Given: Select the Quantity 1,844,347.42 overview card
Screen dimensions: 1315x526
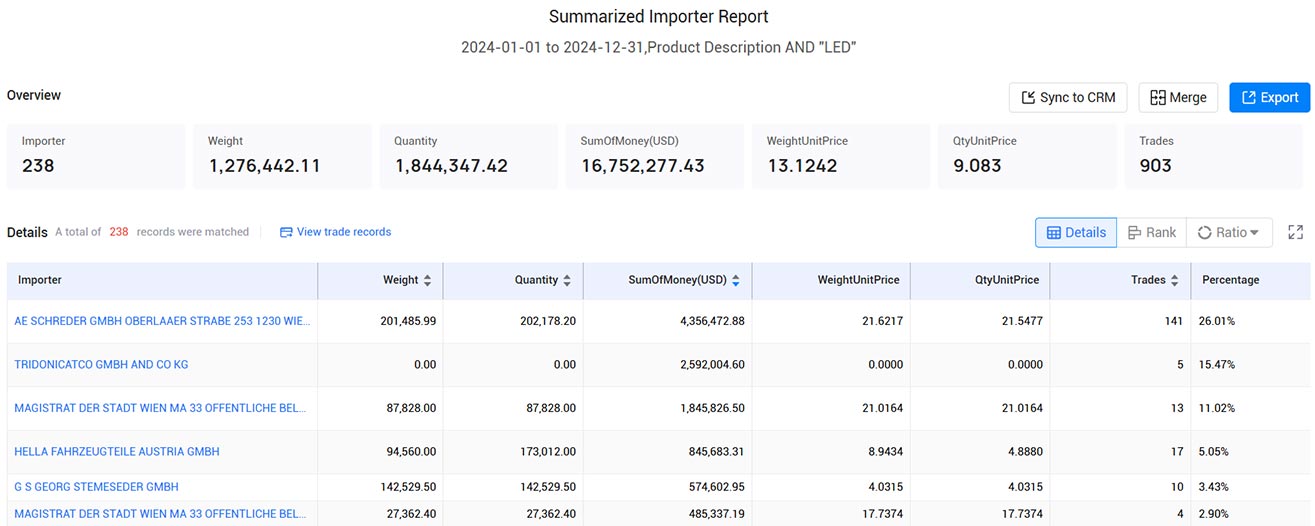Looking at the screenshot, I should [468, 156].
